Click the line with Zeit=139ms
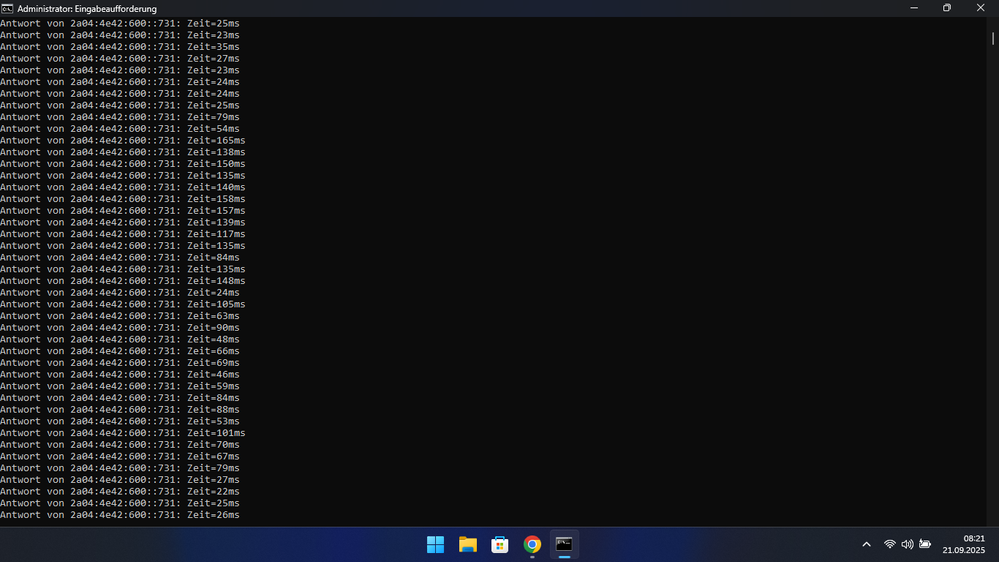This screenshot has height=562, width=999. [x=122, y=222]
